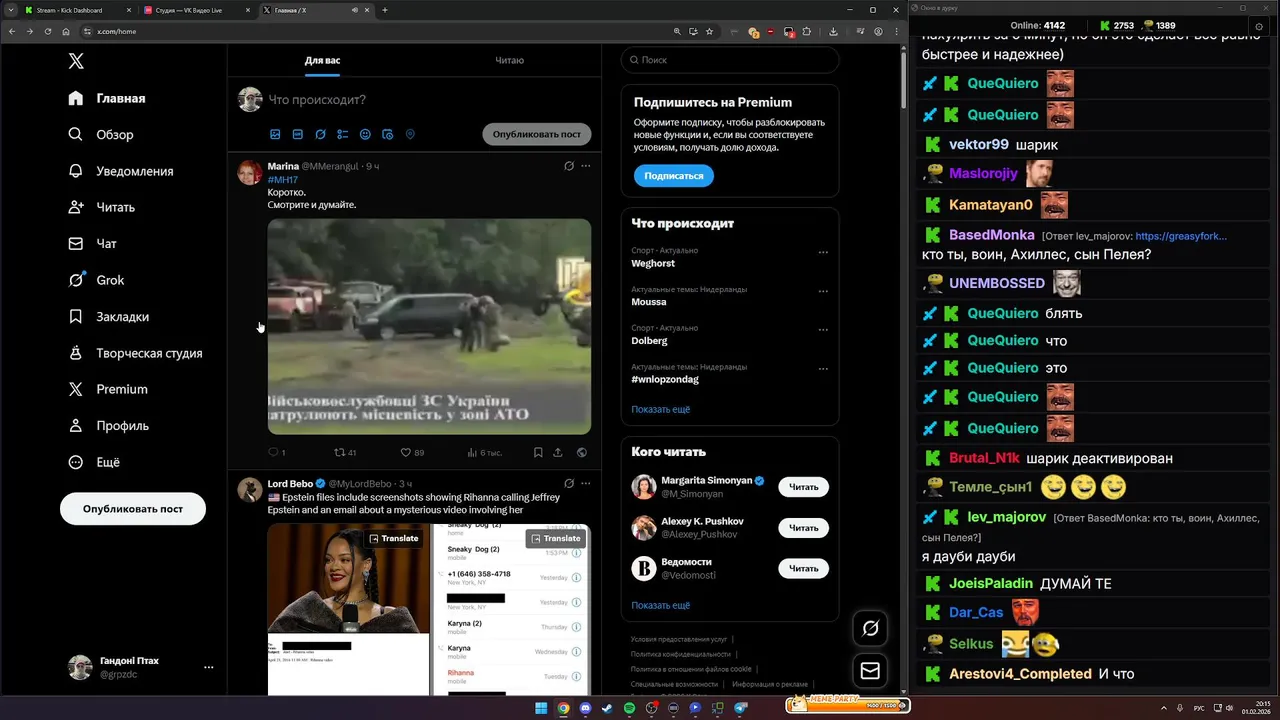Open Главная home in the sidebar

(107, 98)
